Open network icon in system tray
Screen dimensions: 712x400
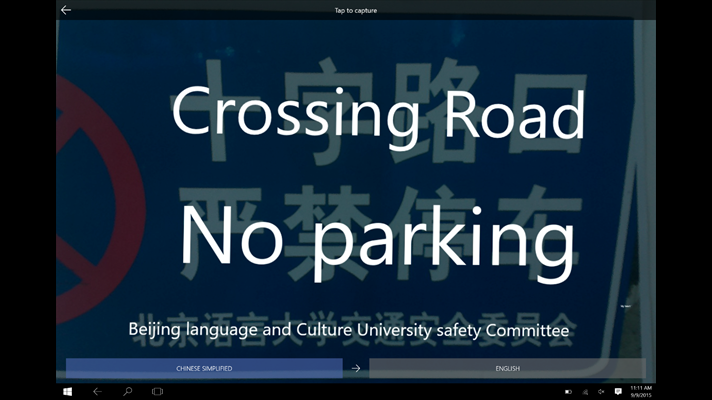(585, 391)
